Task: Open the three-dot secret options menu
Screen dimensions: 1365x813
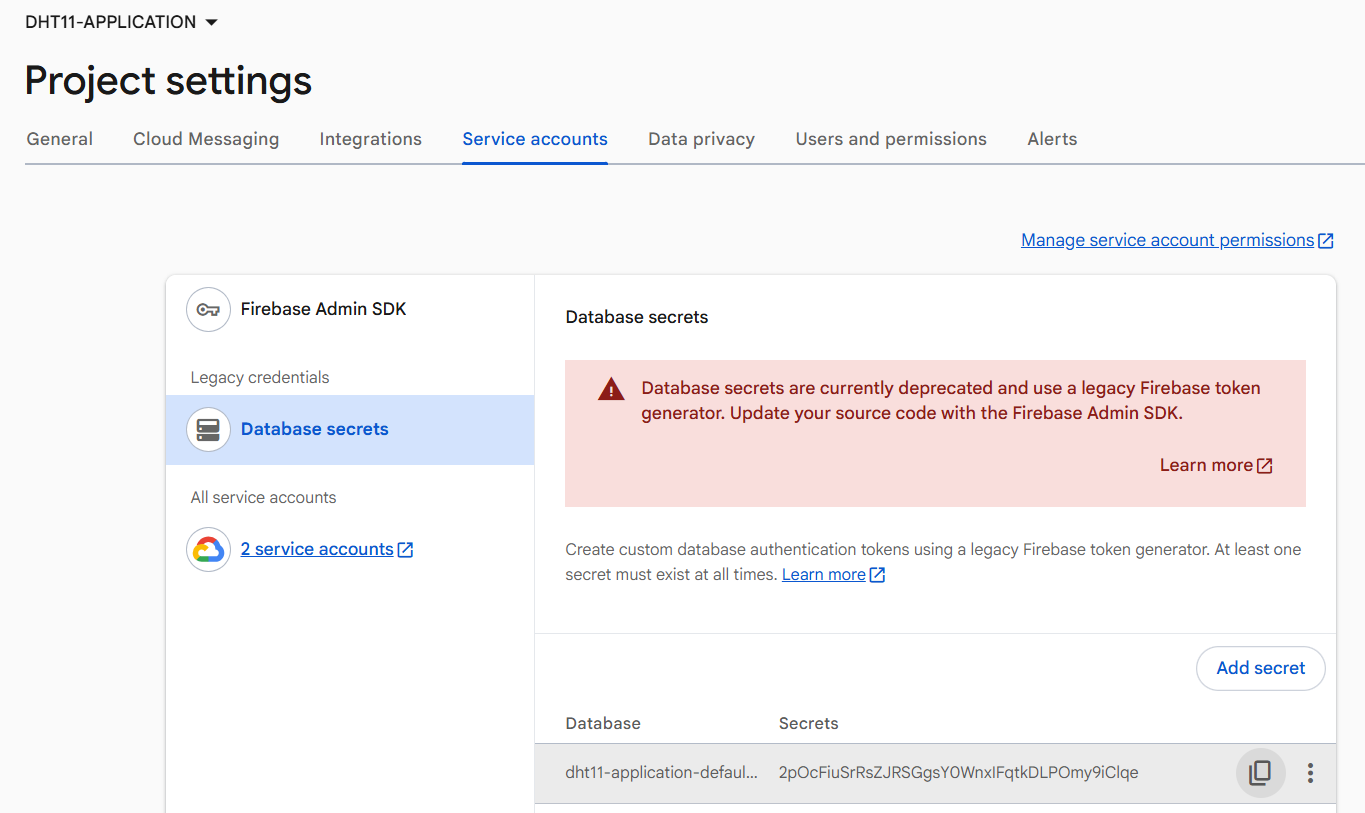Action: click(x=1310, y=773)
